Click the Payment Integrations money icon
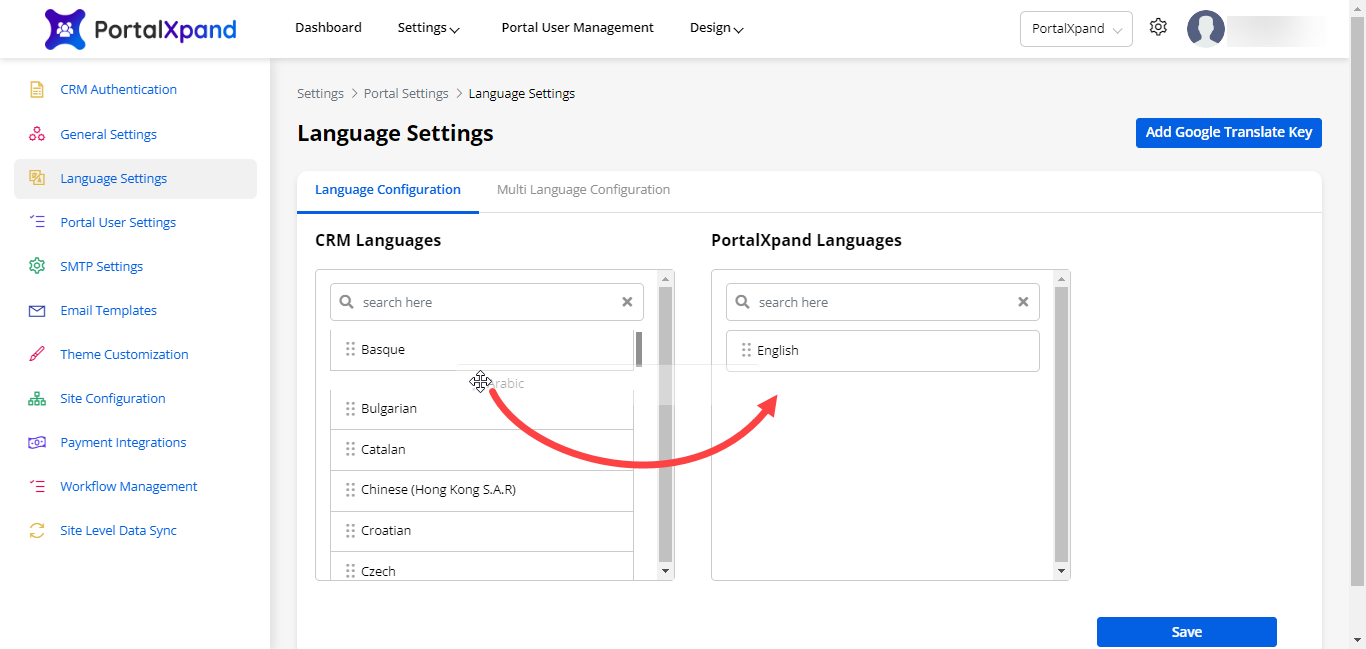 pos(37,443)
